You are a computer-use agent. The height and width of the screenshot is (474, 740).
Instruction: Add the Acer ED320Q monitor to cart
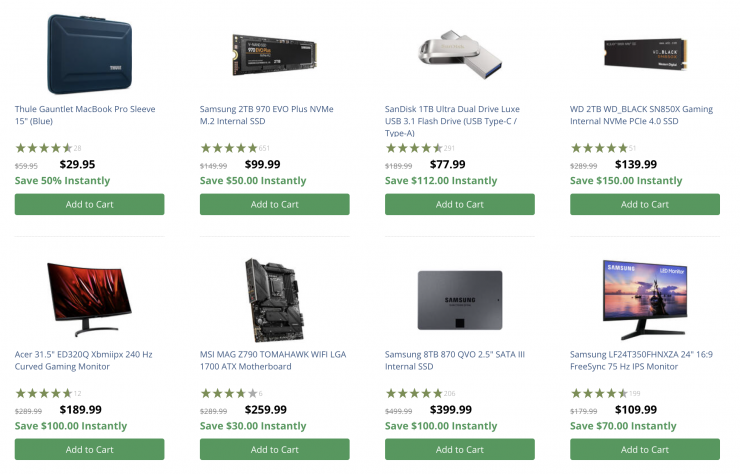[x=89, y=449]
